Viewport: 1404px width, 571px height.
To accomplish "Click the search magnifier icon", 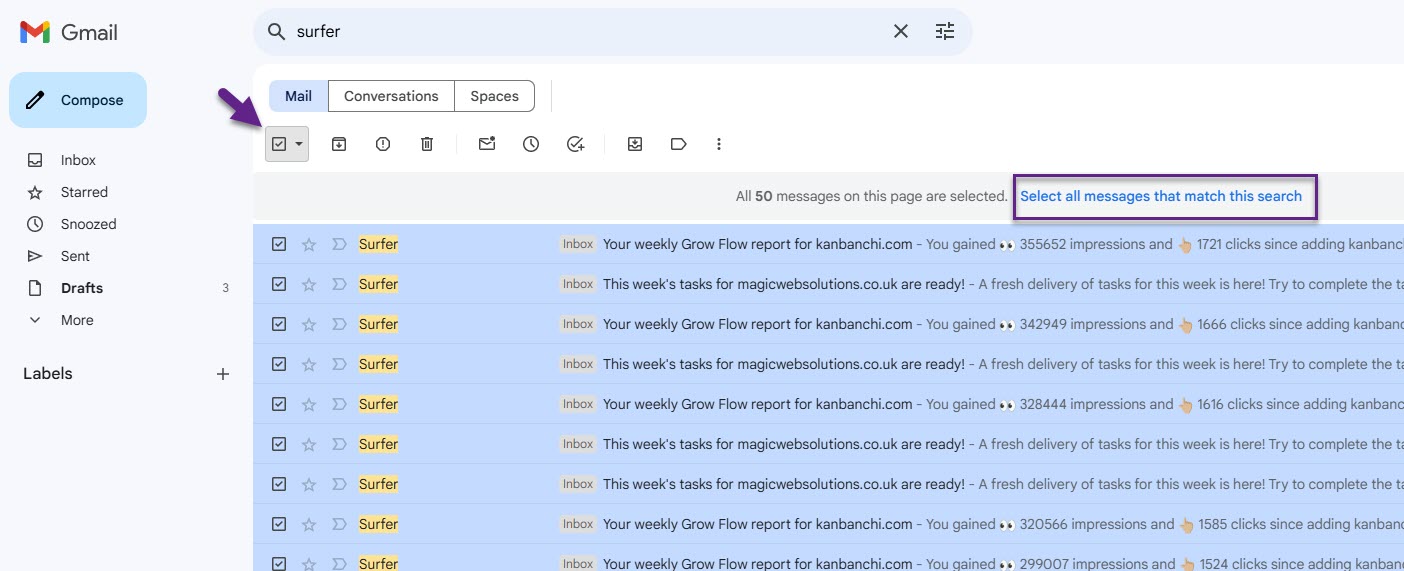I will point(276,32).
